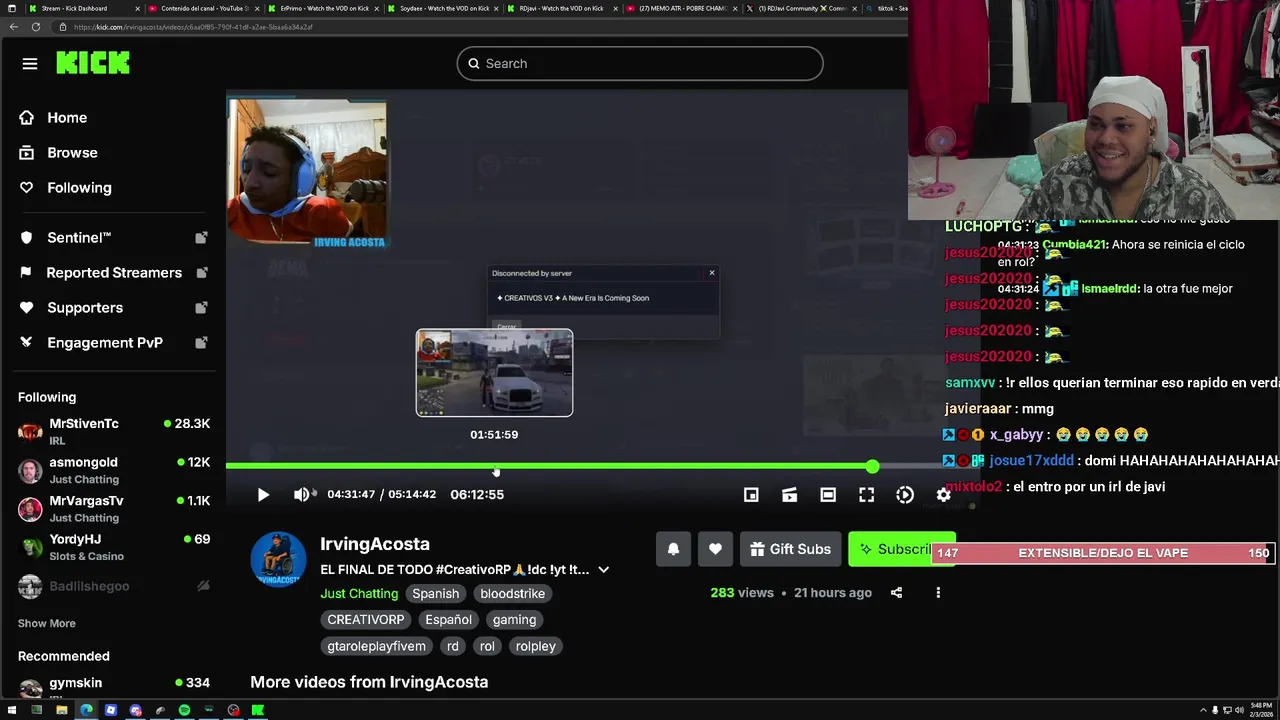Select the bloodstrike tag
The image size is (1280, 720).
(x=512, y=593)
